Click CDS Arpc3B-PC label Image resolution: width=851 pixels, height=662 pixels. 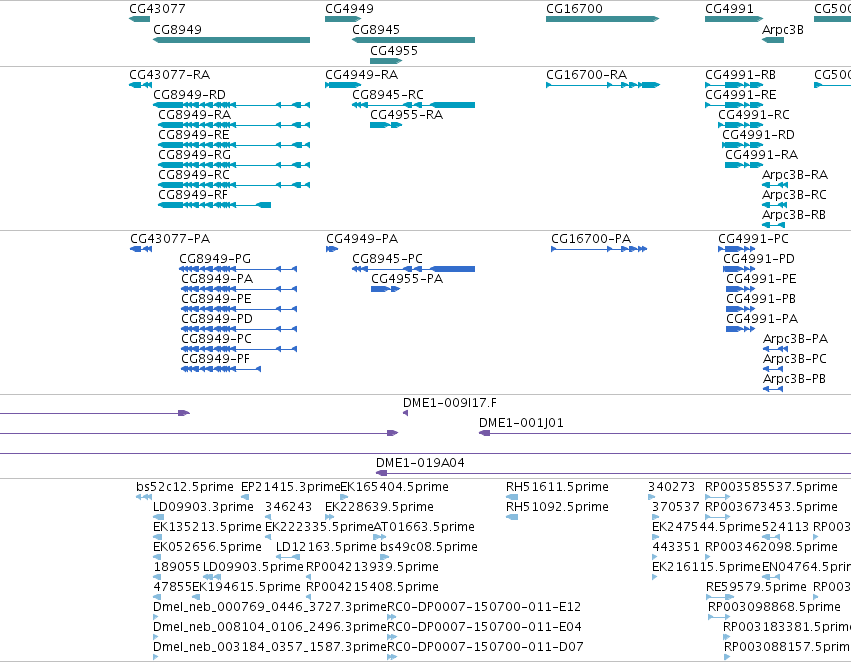(x=795, y=360)
